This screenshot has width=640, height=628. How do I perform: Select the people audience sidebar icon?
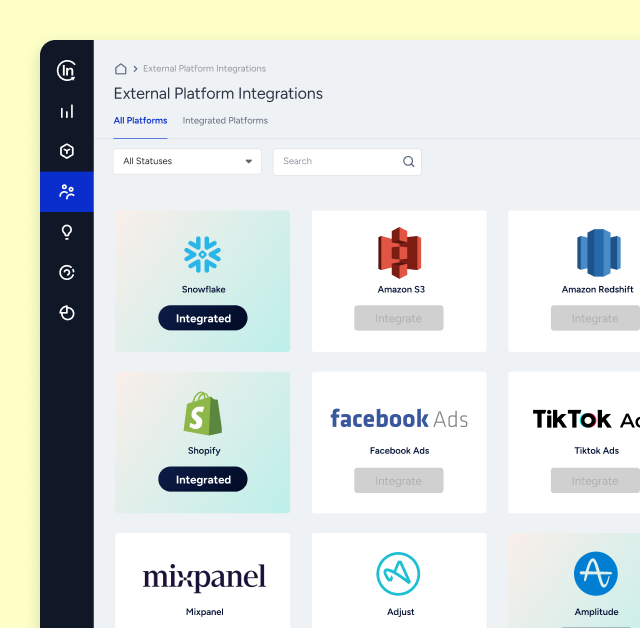point(67,191)
